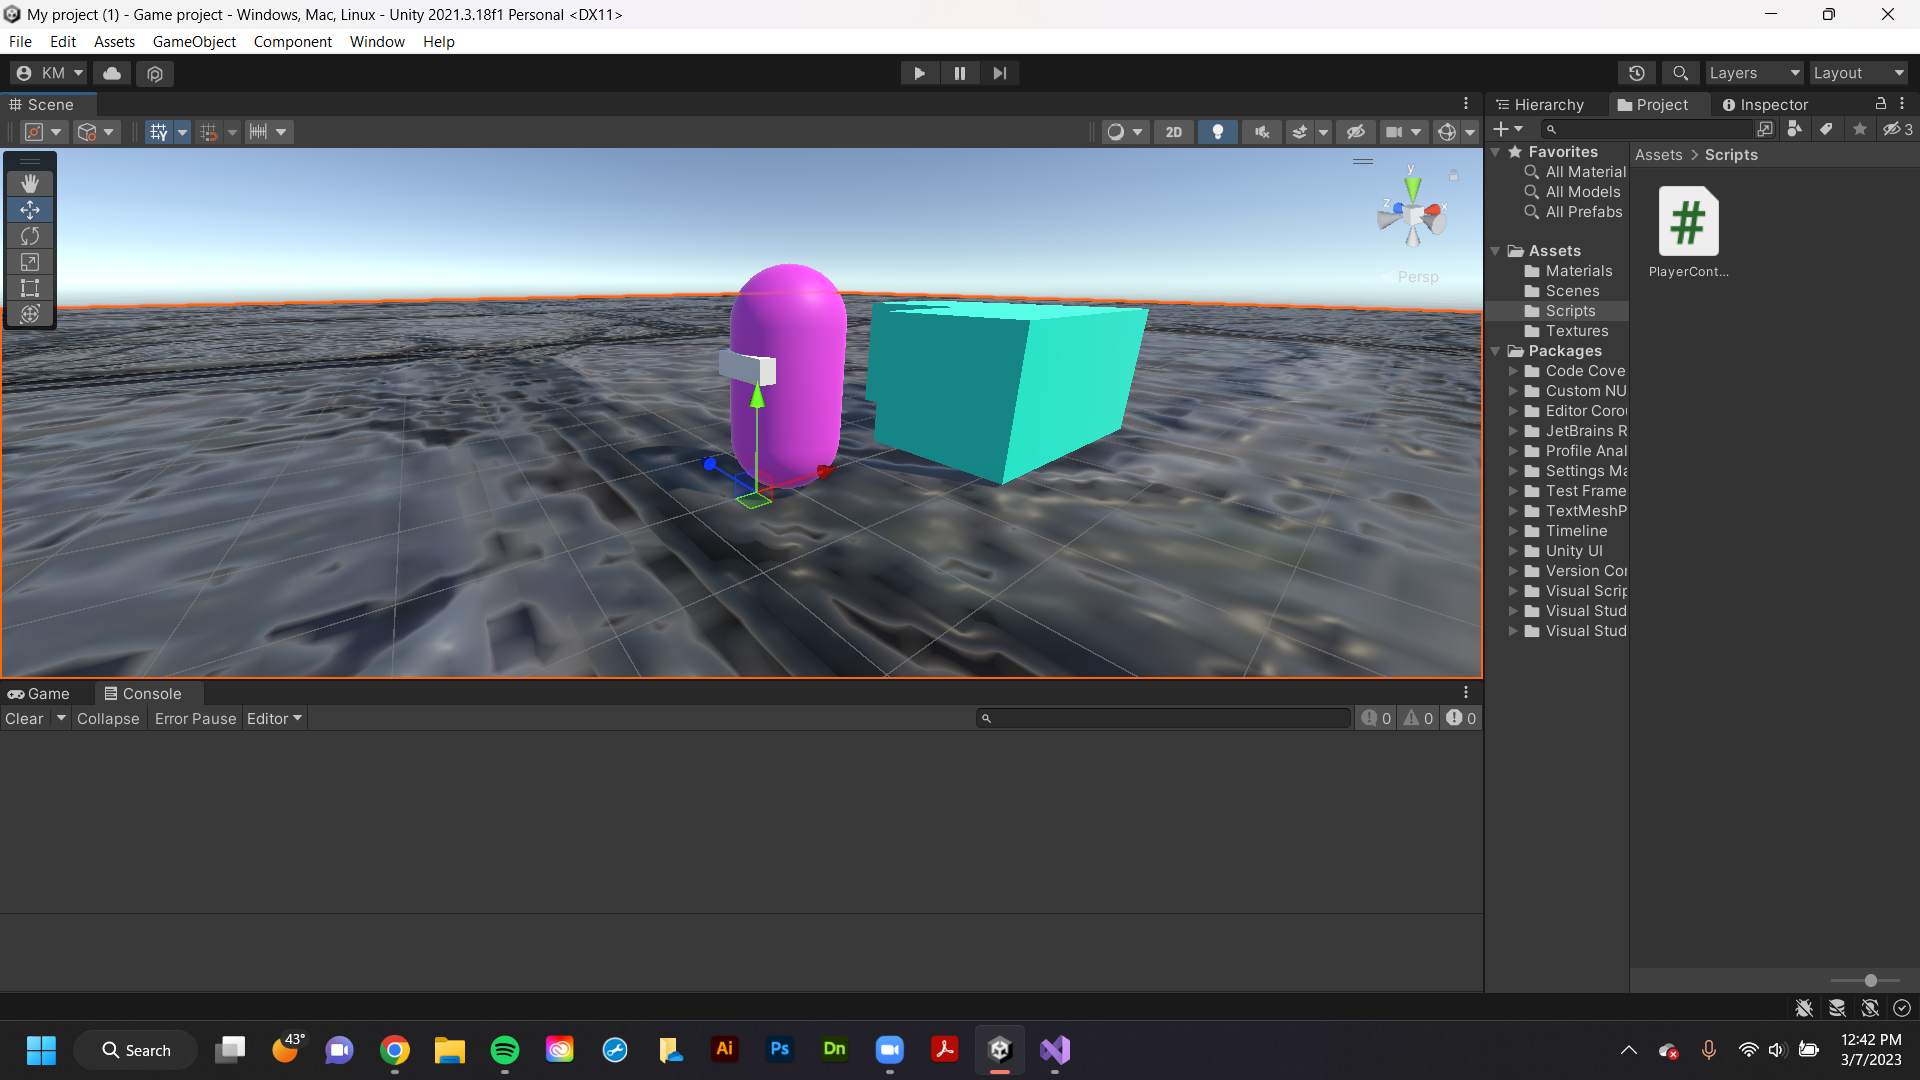Screen dimensions: 1920x1080
Task: Expand the Timeline package folder
Action: (1513, 531)
